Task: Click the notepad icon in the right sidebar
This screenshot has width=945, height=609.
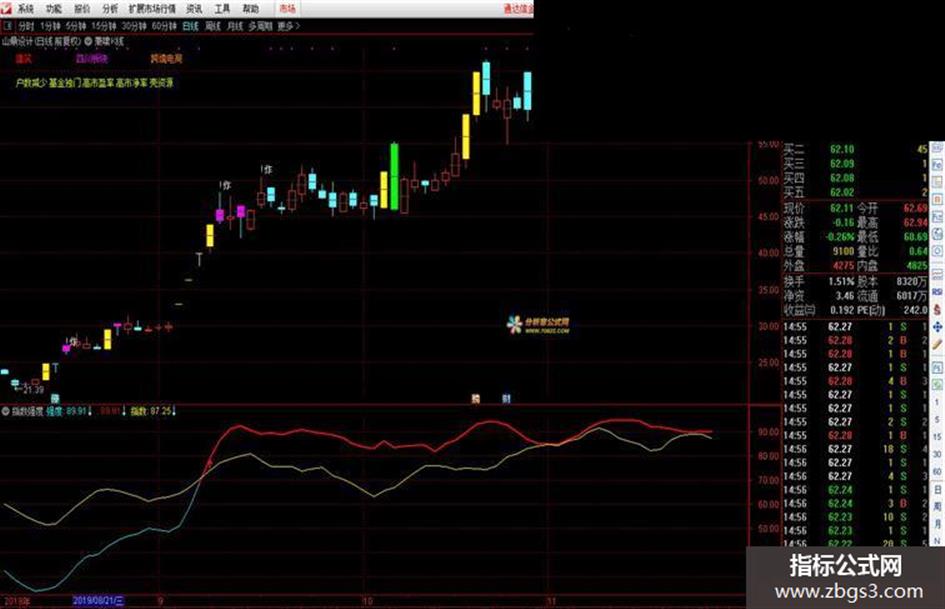Action: pos(937,181)
